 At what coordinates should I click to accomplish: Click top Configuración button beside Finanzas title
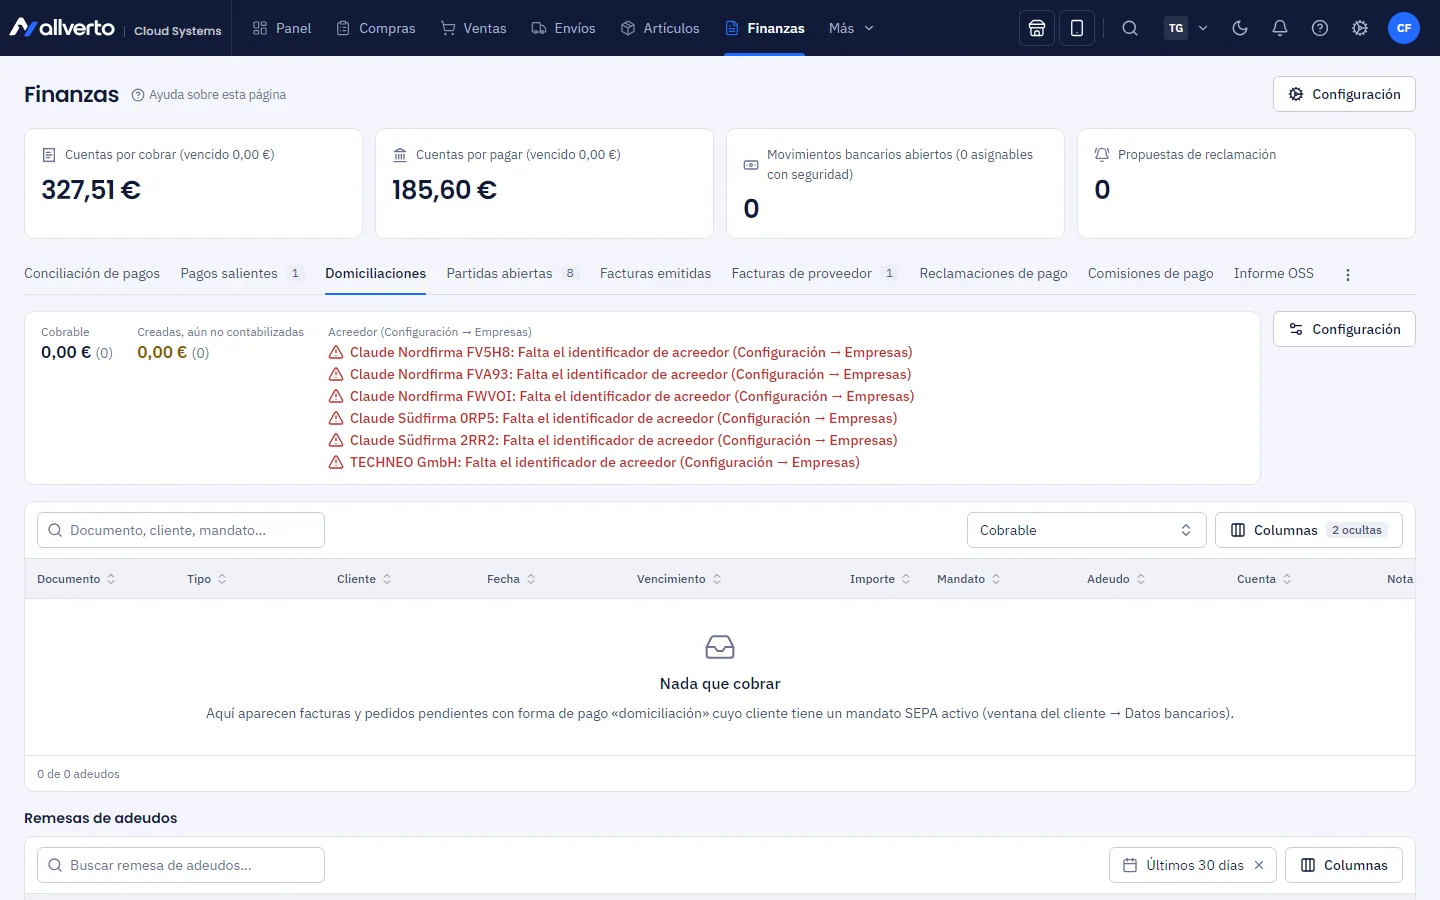(1344, 94)
